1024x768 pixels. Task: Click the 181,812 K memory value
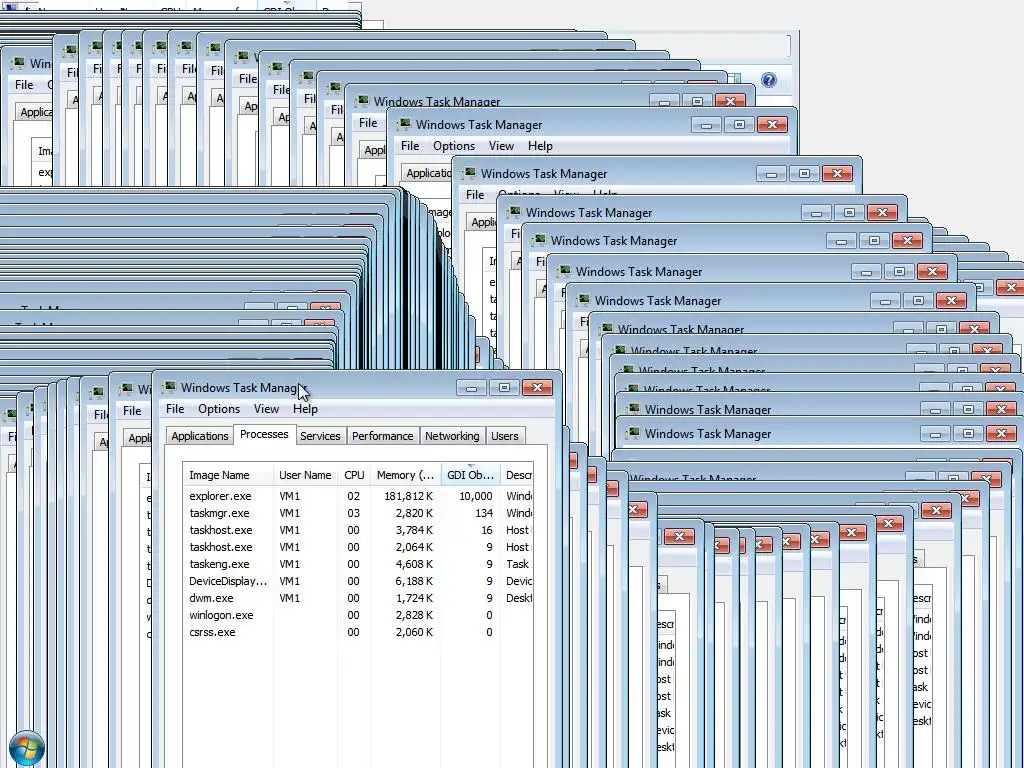(x=408, y=496)
